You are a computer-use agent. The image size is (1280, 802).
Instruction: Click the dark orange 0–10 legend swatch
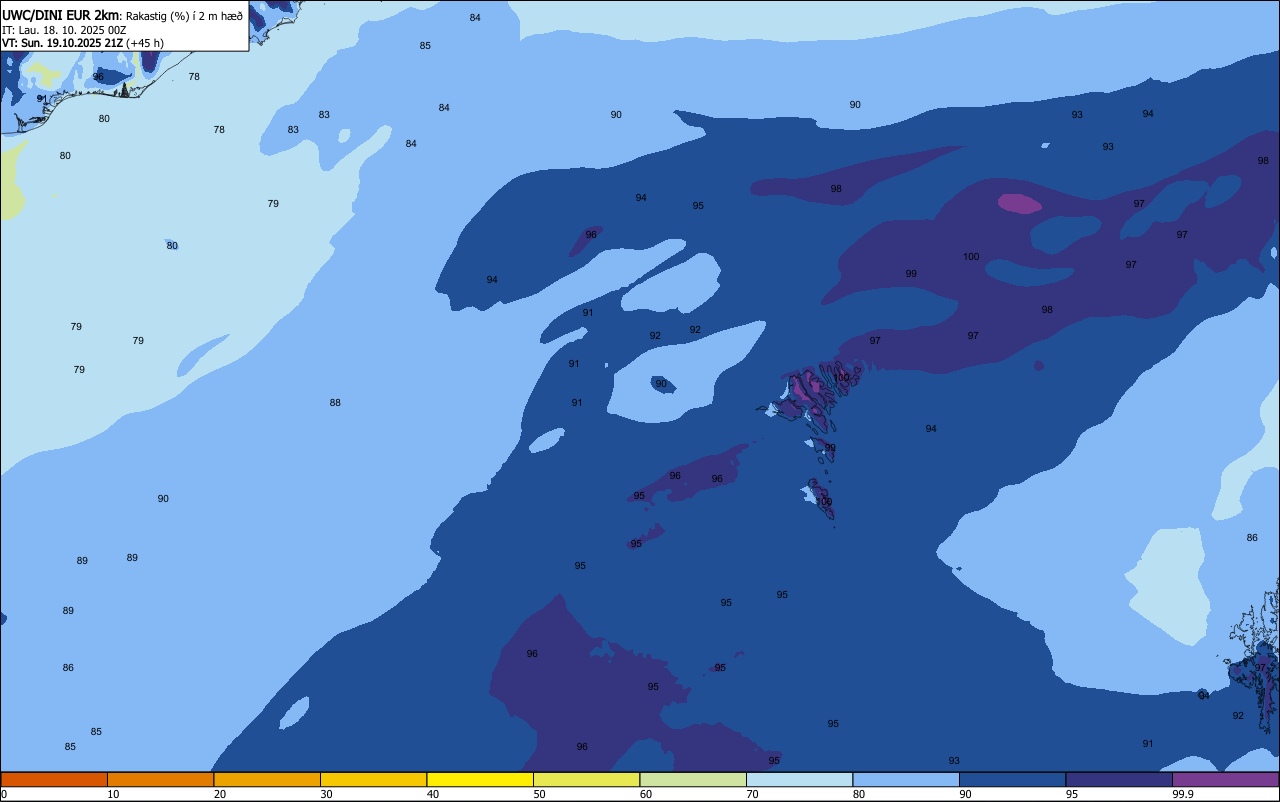click(54, 779)
